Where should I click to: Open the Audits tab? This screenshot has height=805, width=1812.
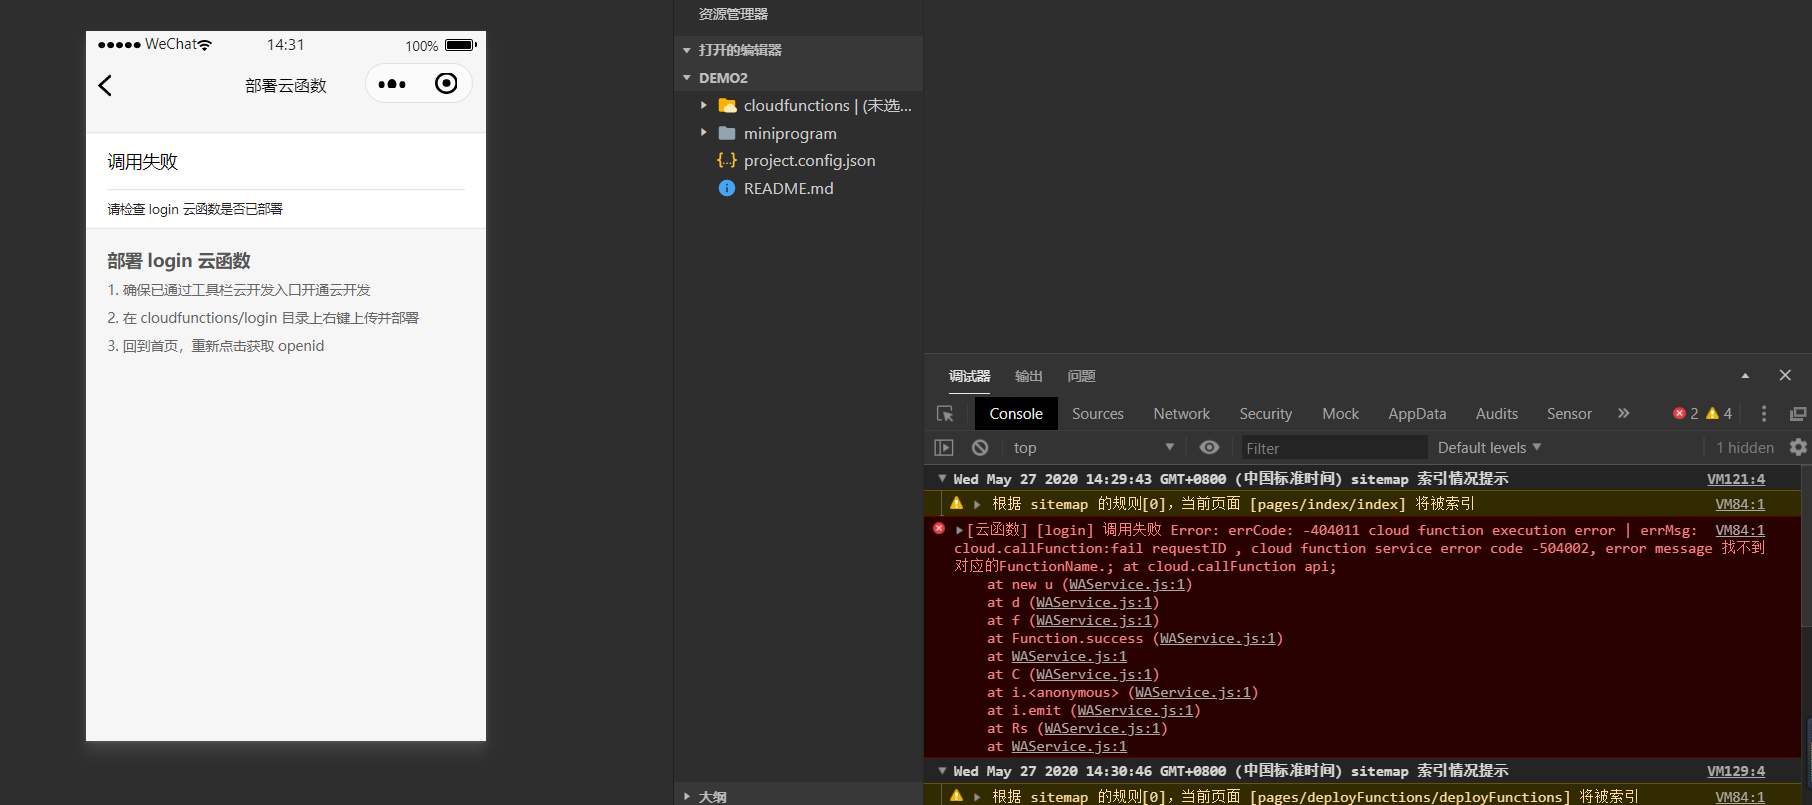click(x=1497, y=414)
